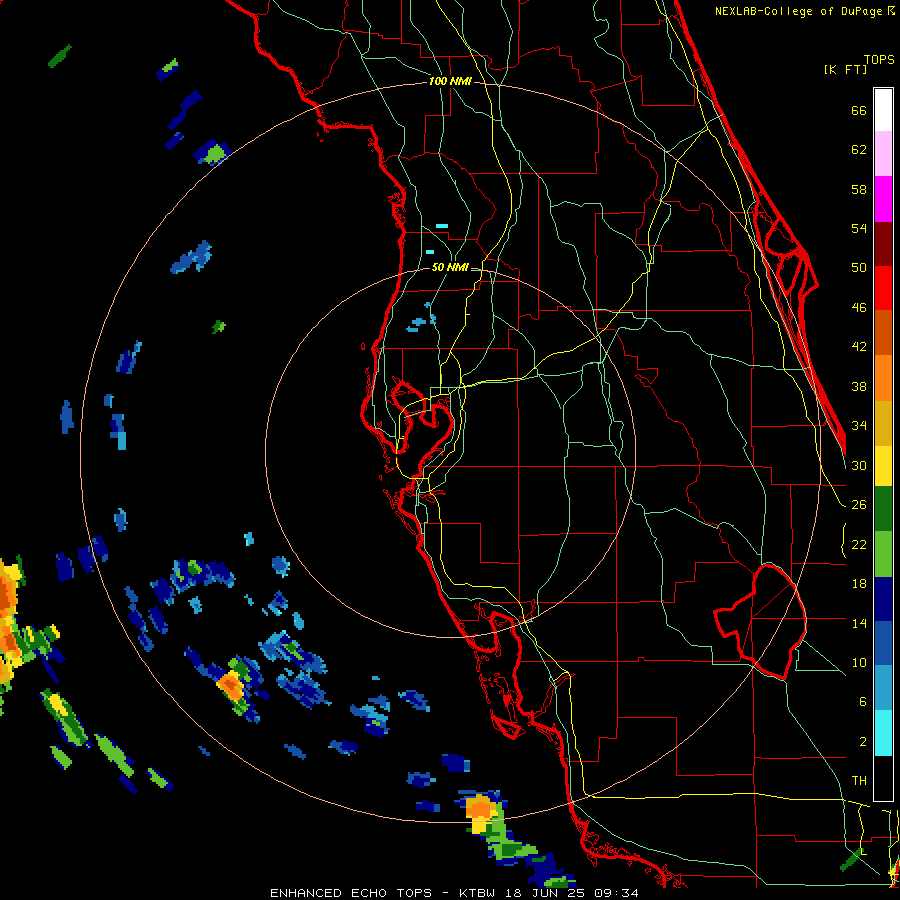Pick the dark red legend swatch

click(883, 244)
